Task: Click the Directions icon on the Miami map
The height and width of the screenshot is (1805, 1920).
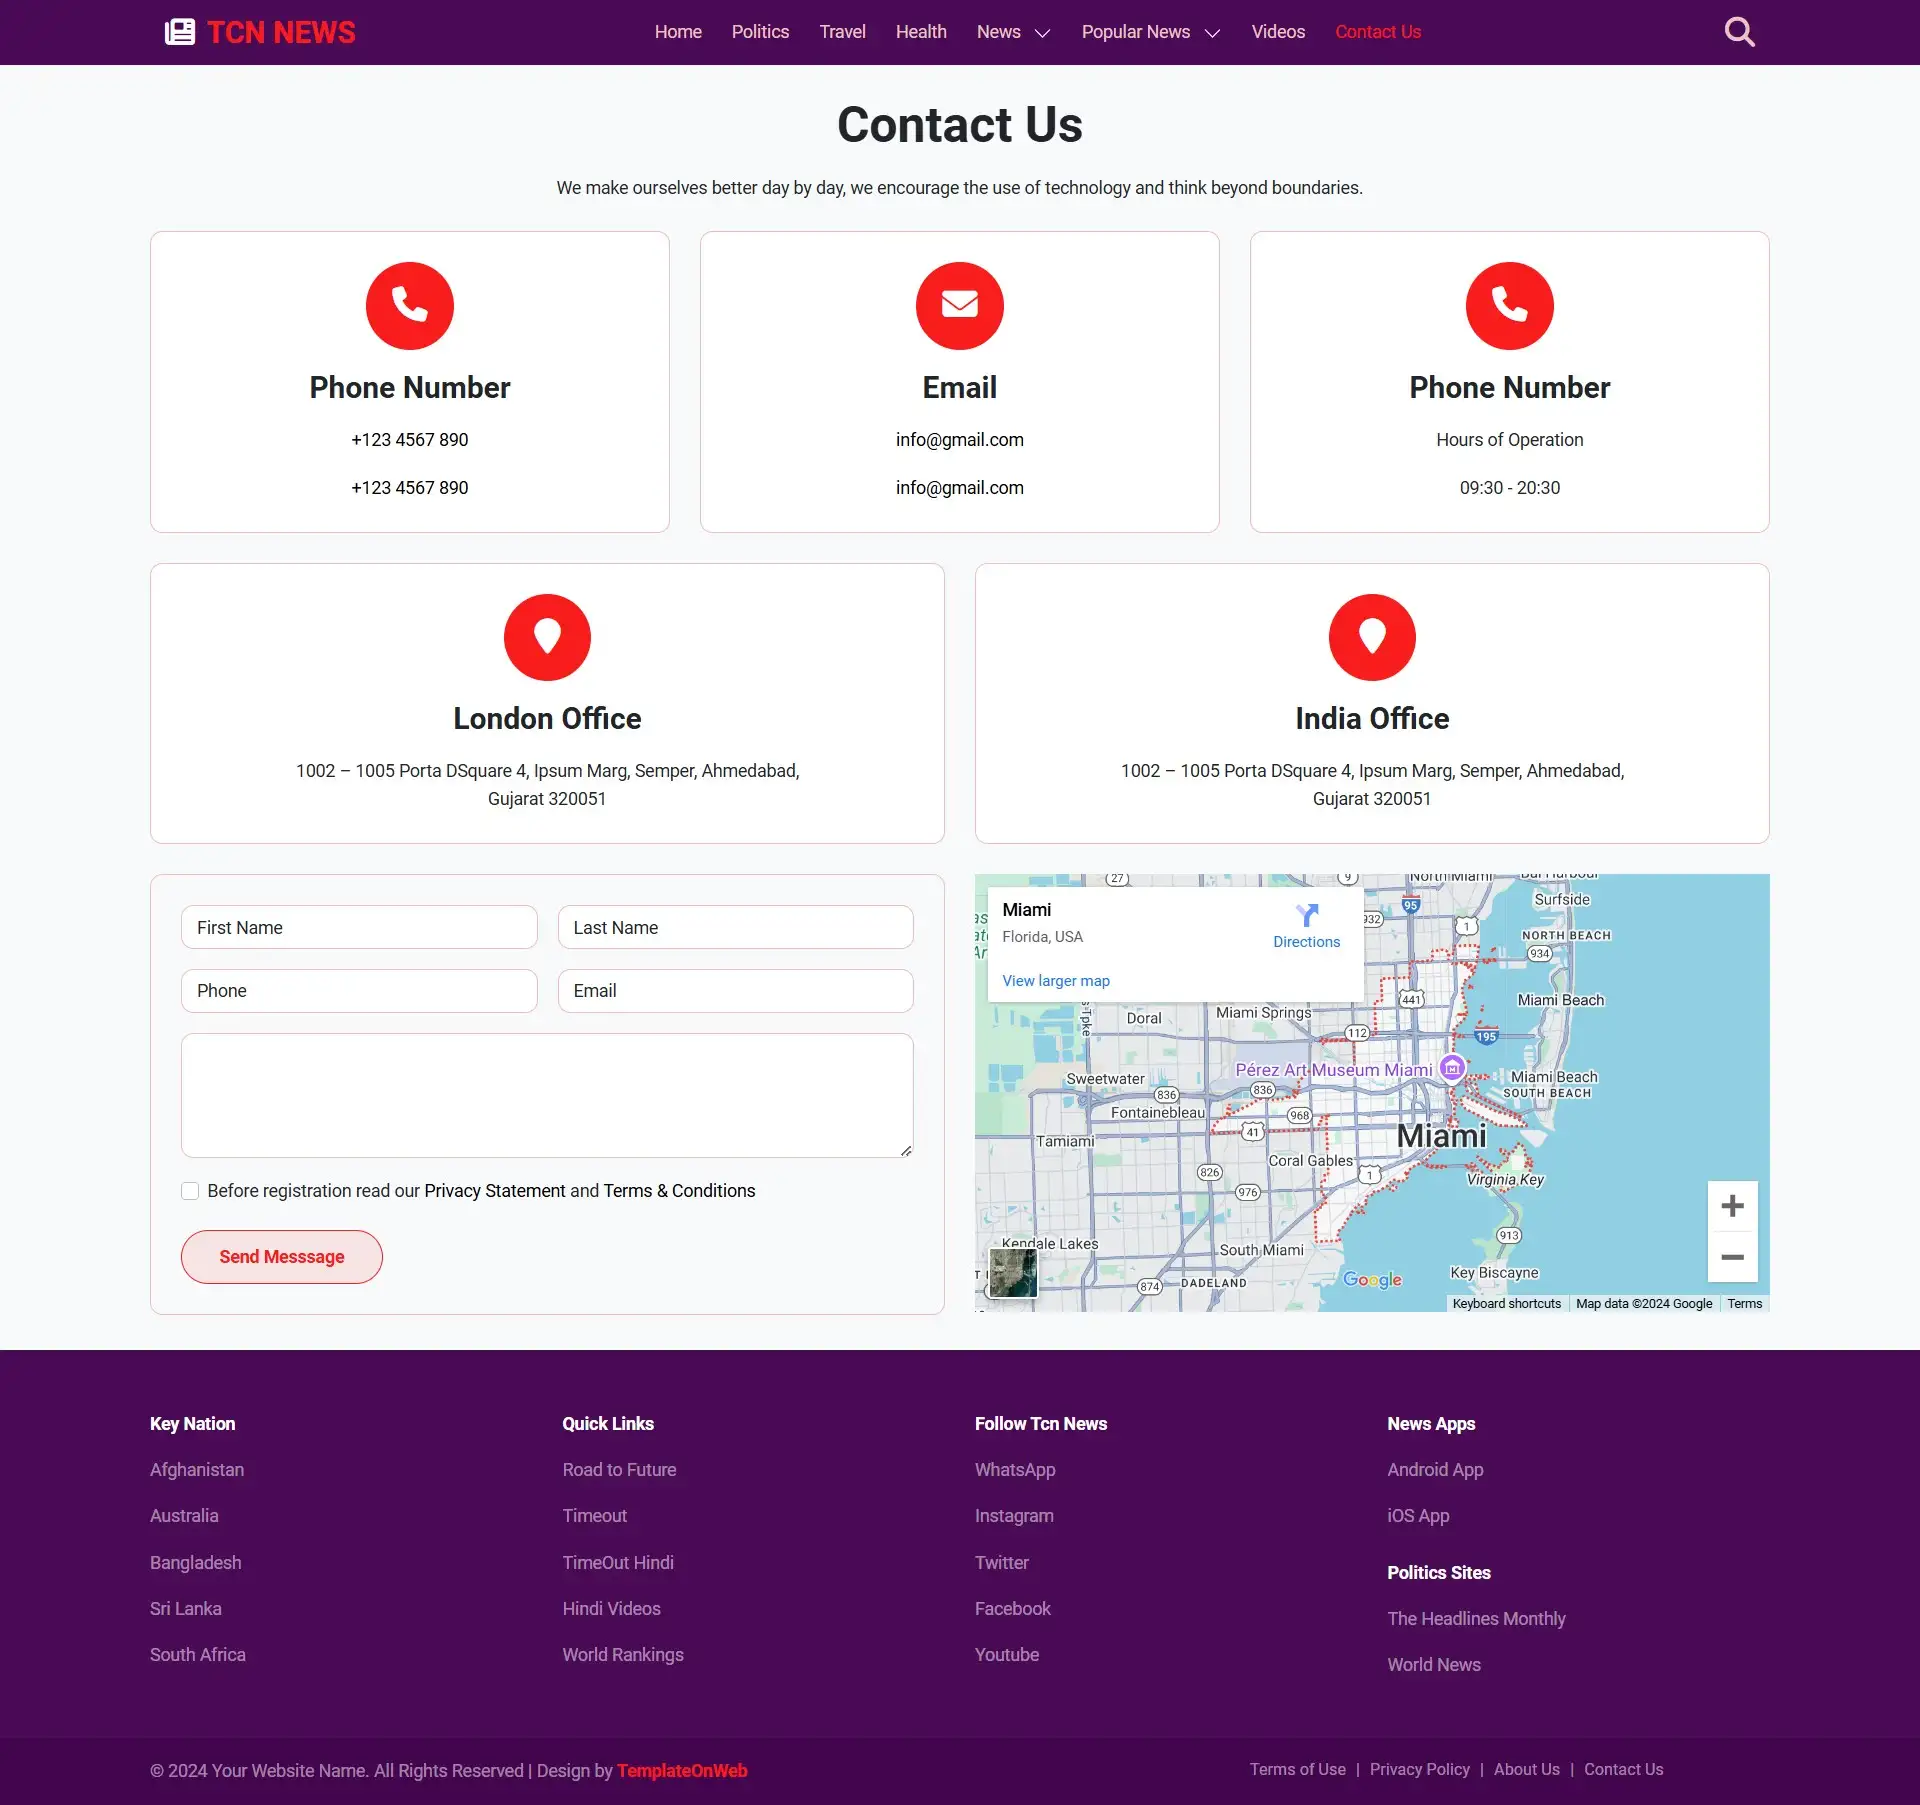Action: [1306, 915]
